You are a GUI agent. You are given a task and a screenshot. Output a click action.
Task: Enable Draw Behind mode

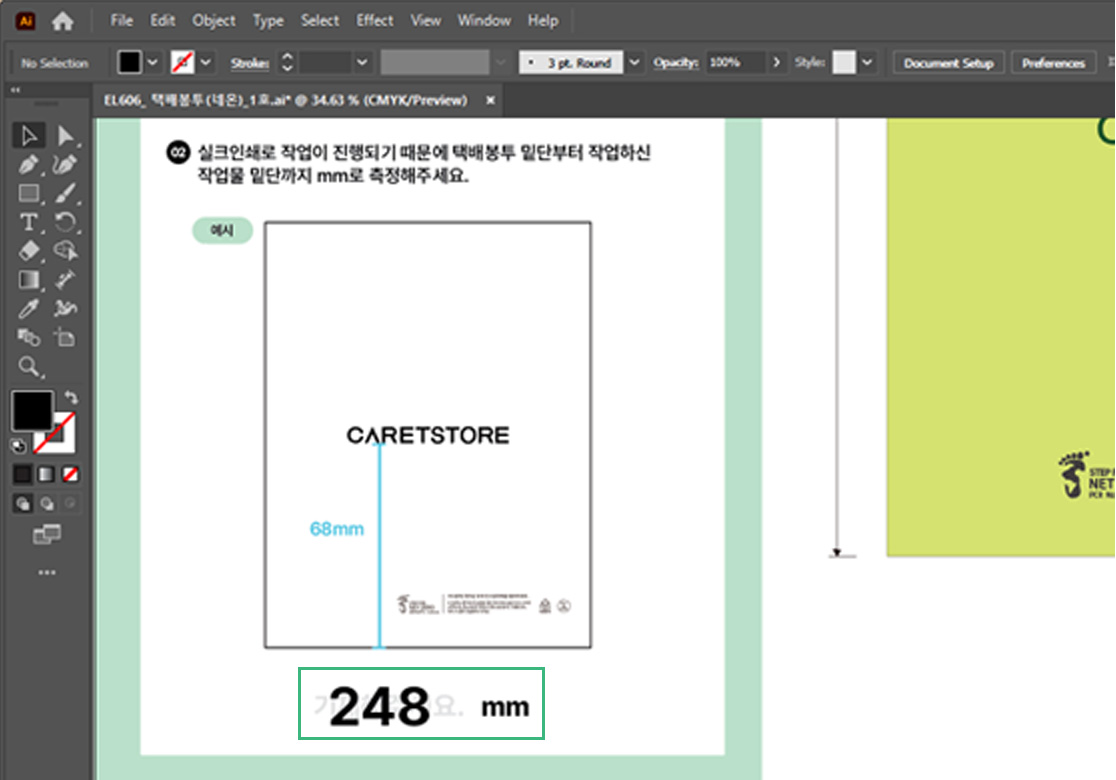(47, 504)
